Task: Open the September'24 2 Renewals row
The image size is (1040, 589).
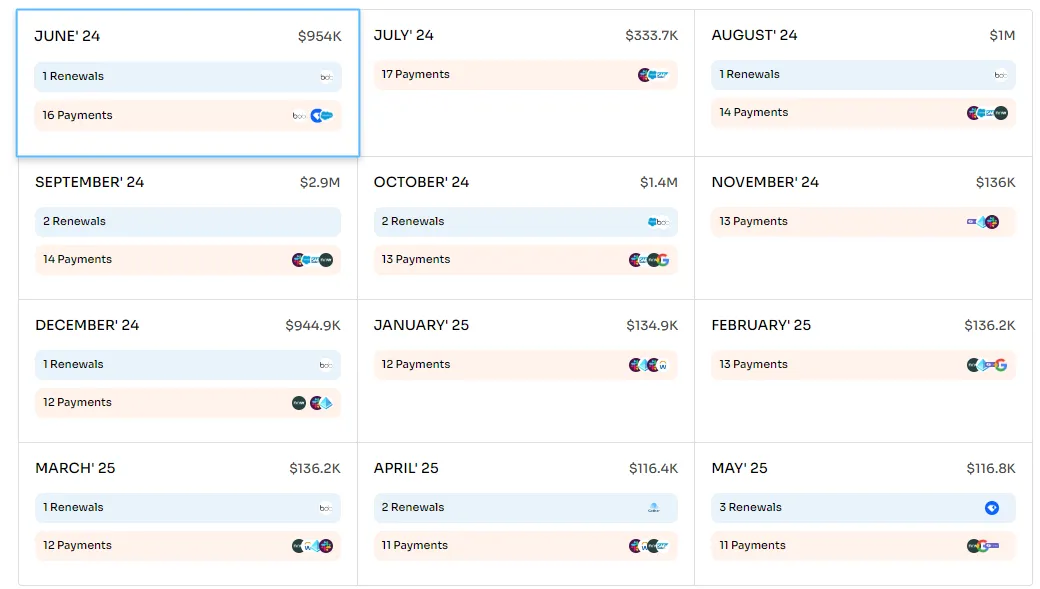Action: click(x=188, y=222)
